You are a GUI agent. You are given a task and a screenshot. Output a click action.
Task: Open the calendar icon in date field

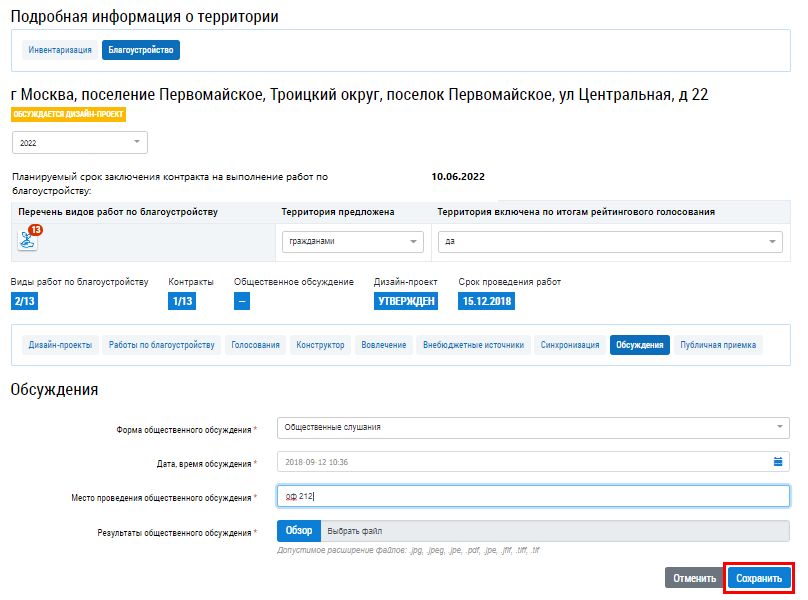click(778, 462)
